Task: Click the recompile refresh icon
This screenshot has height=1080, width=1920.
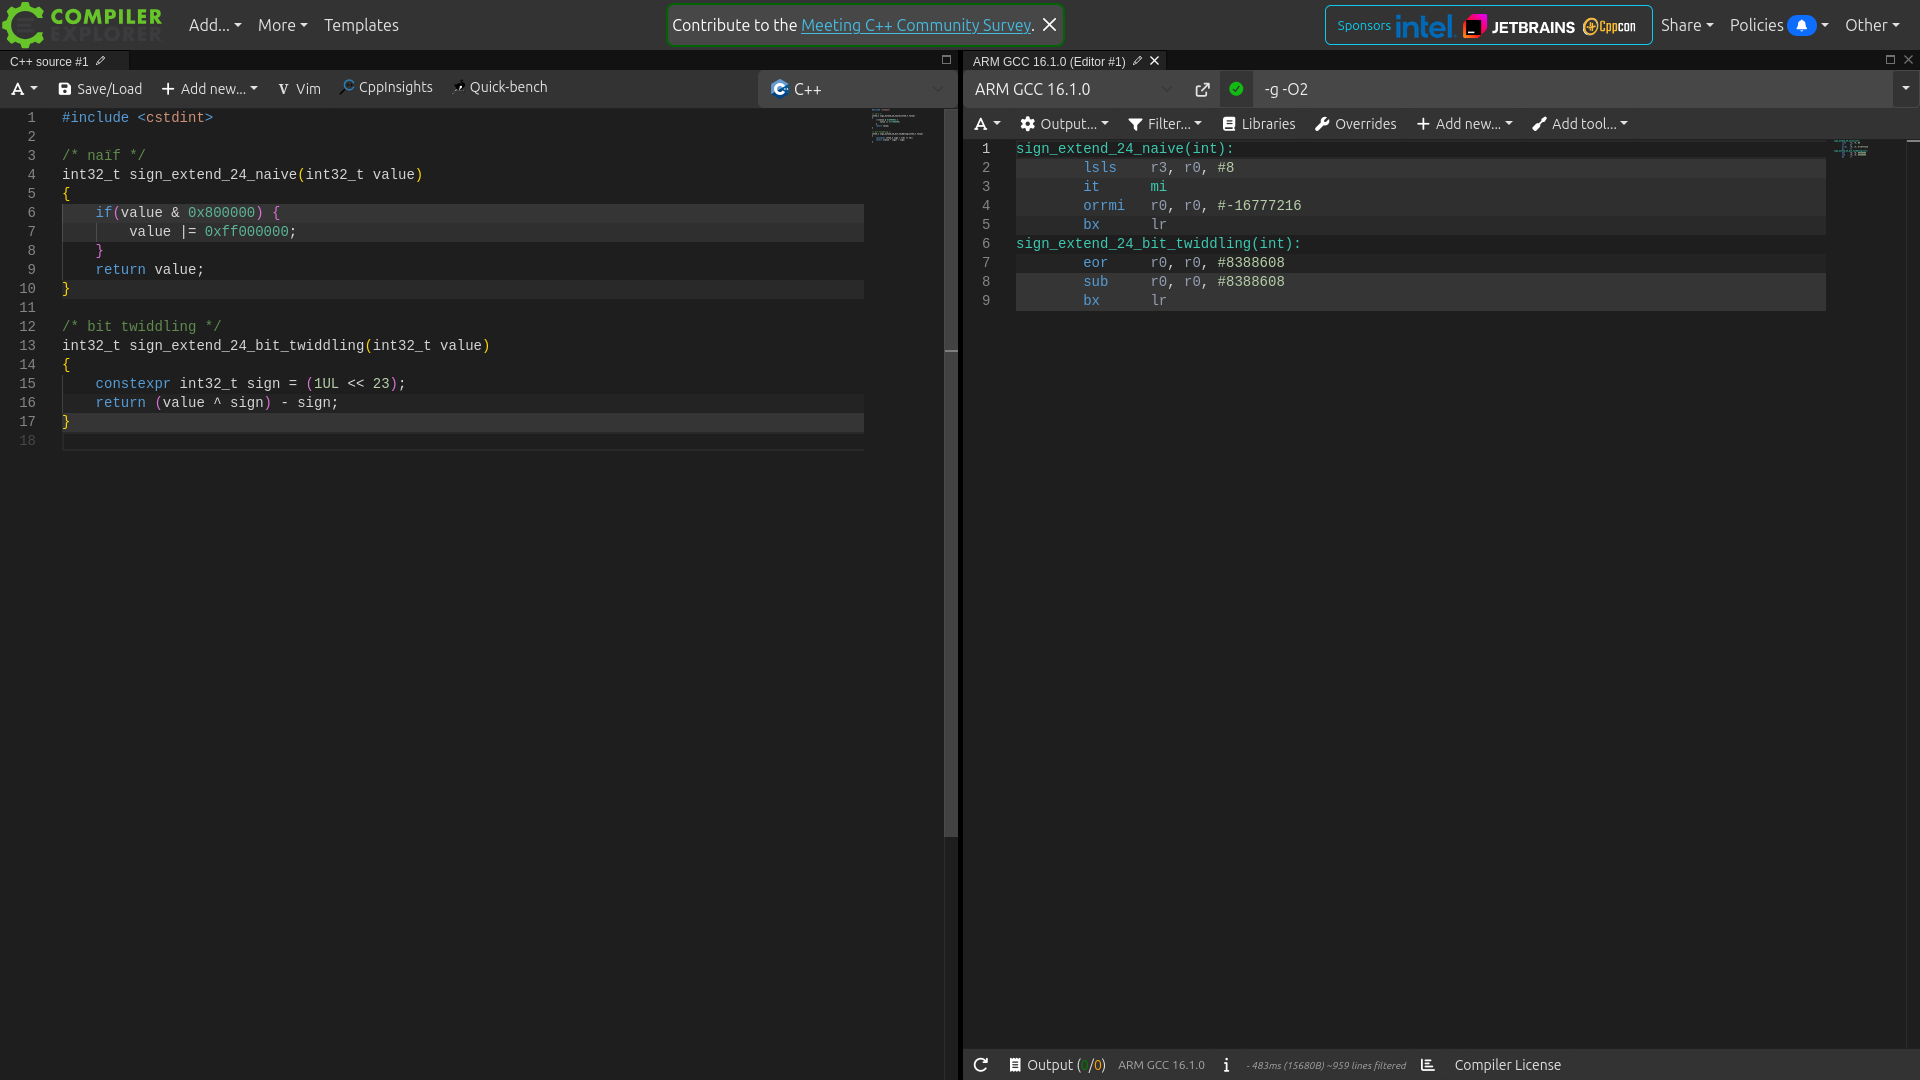Action: tap(981, 1065)
